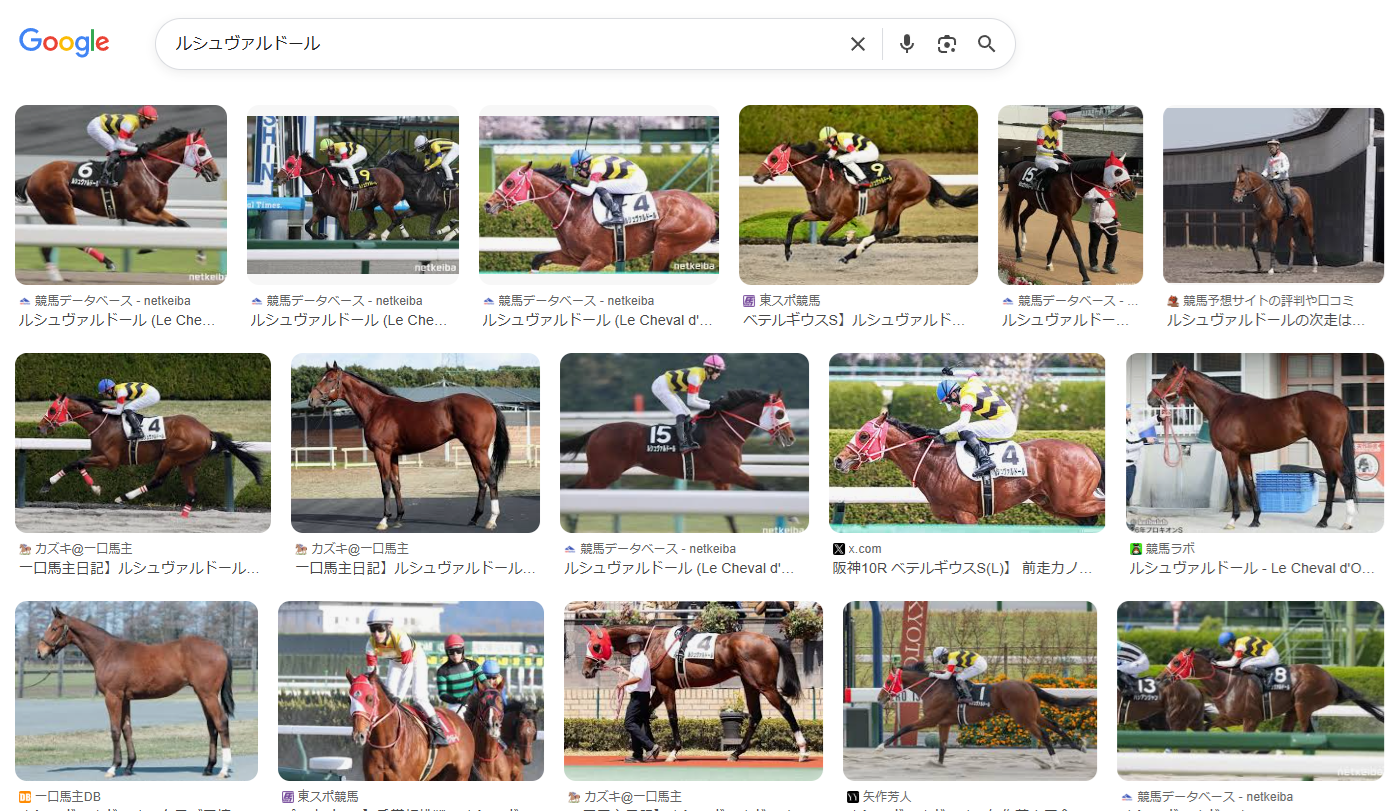Focus the search box containing ルシュヴァルドール
The width and height of the screenshot is (1393, 811).
[x=500, y=44]
